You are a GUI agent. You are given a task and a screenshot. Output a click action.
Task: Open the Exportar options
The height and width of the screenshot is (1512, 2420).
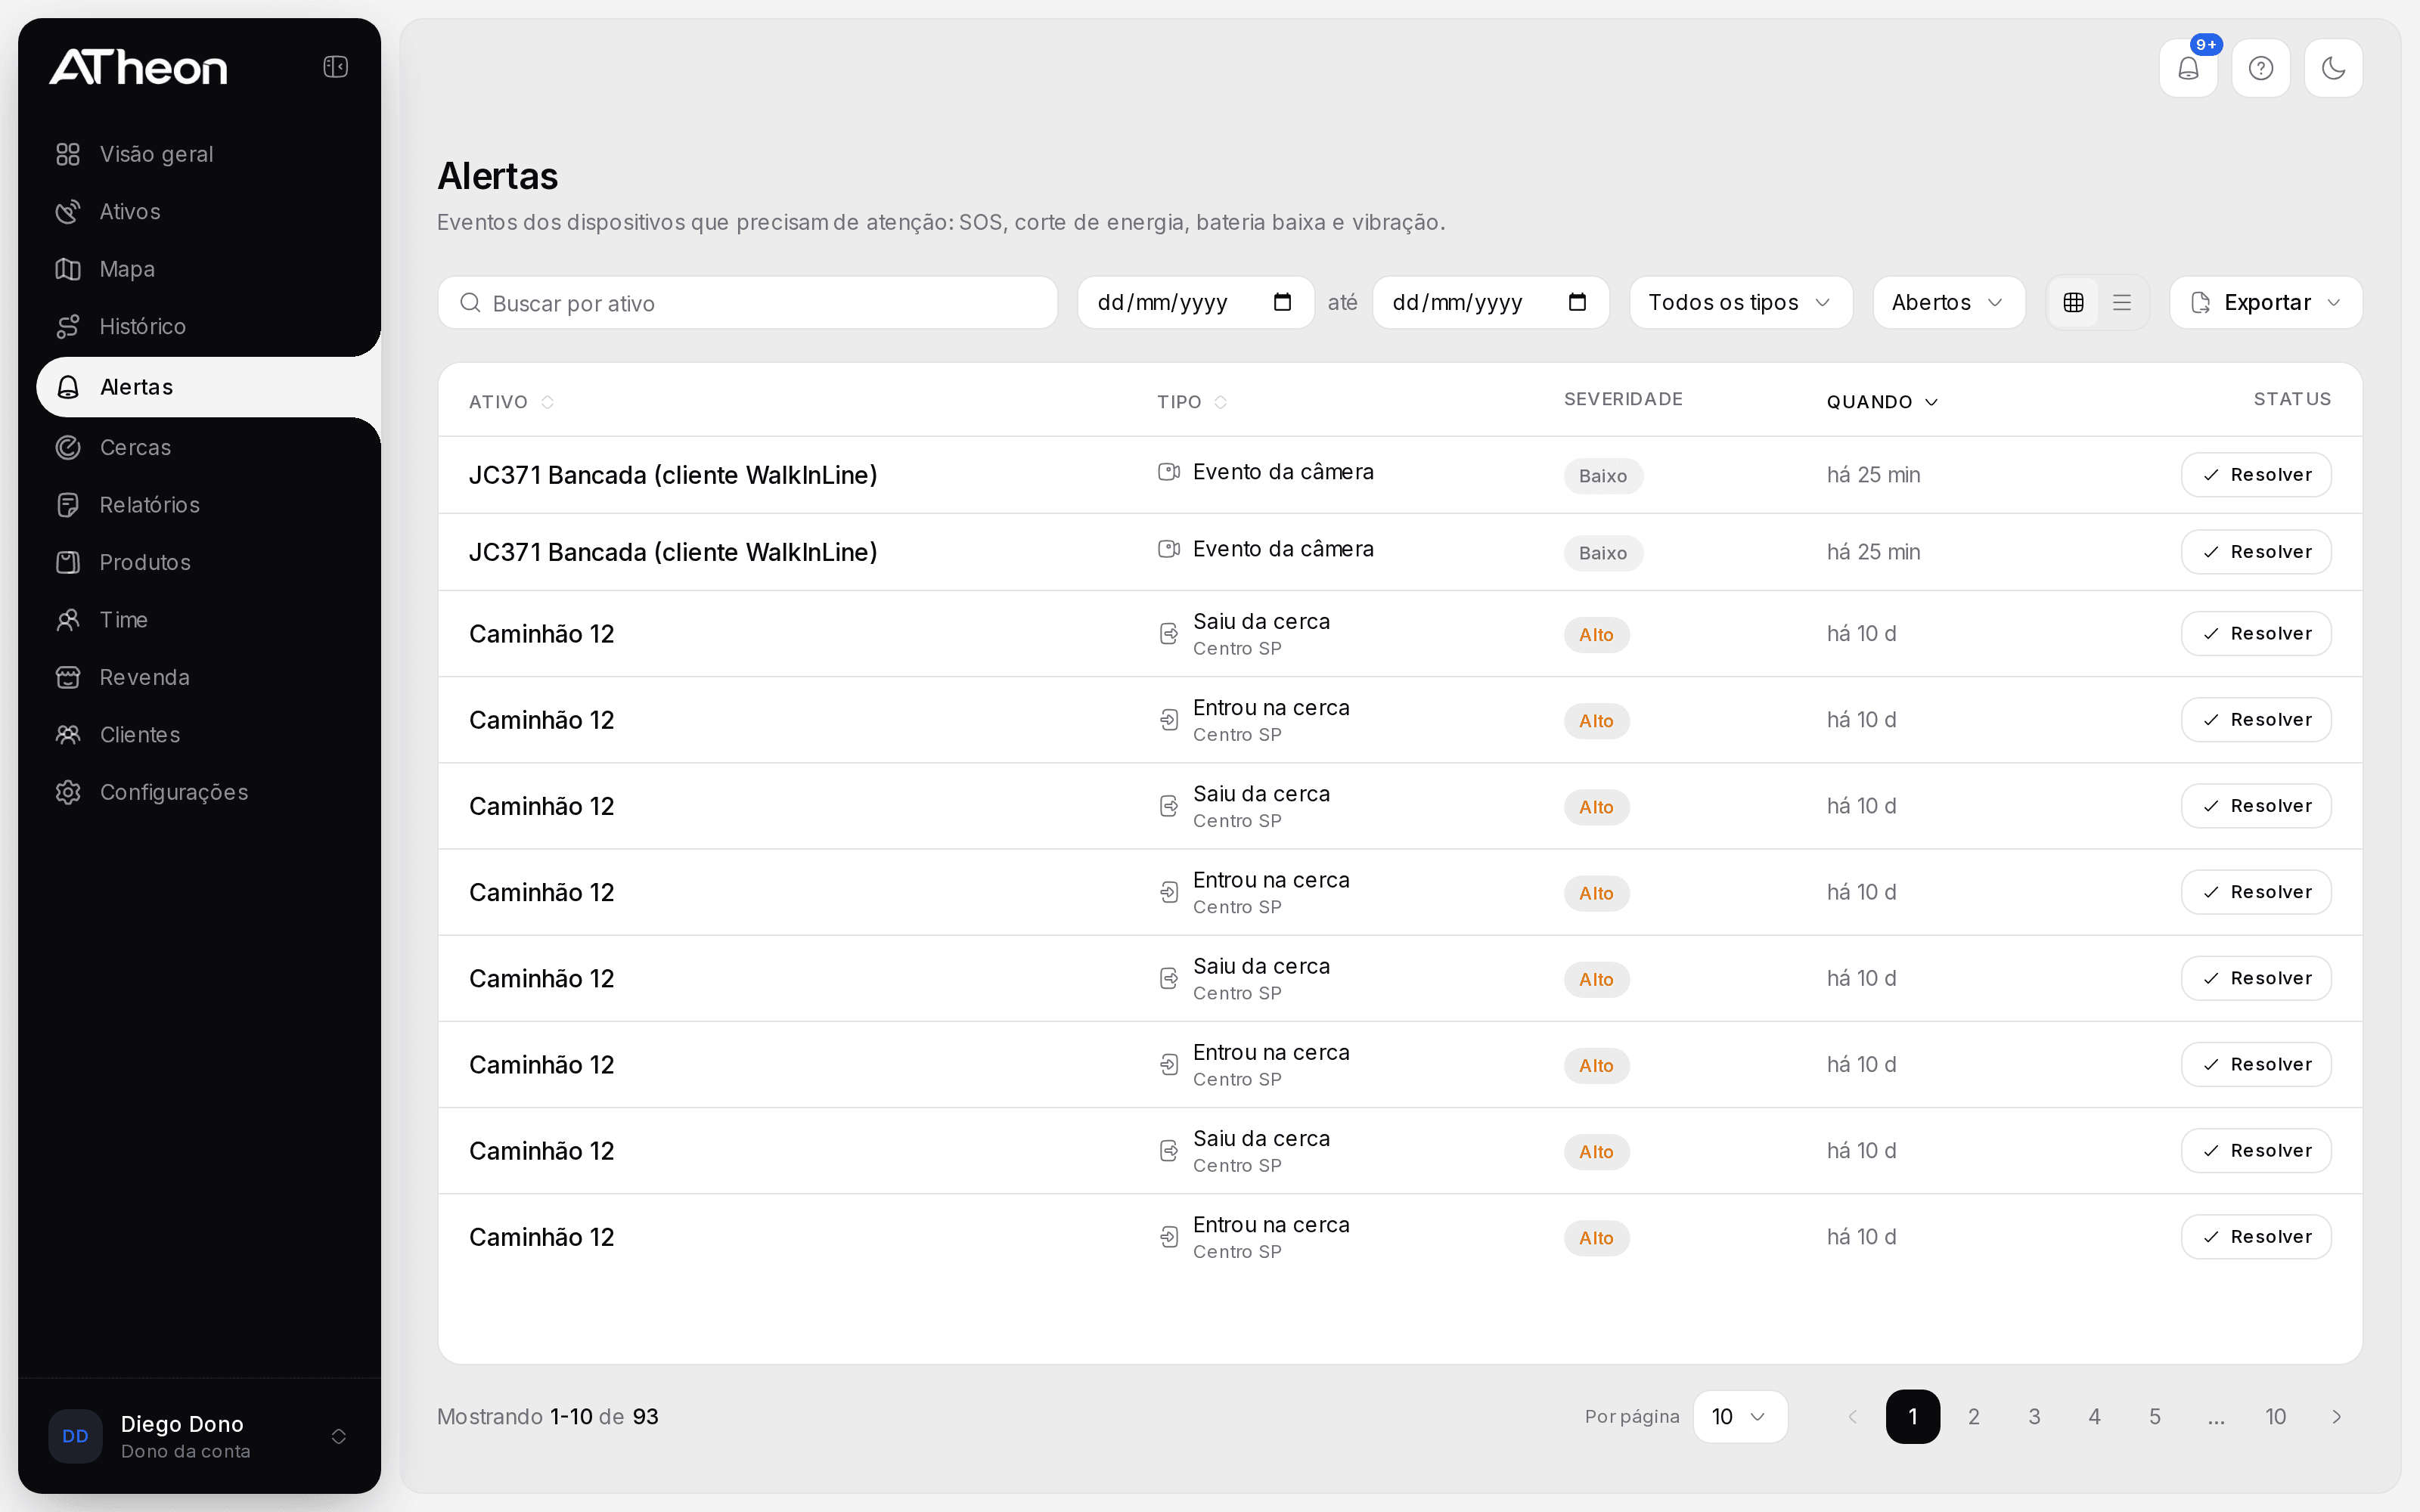[2266, 302]
